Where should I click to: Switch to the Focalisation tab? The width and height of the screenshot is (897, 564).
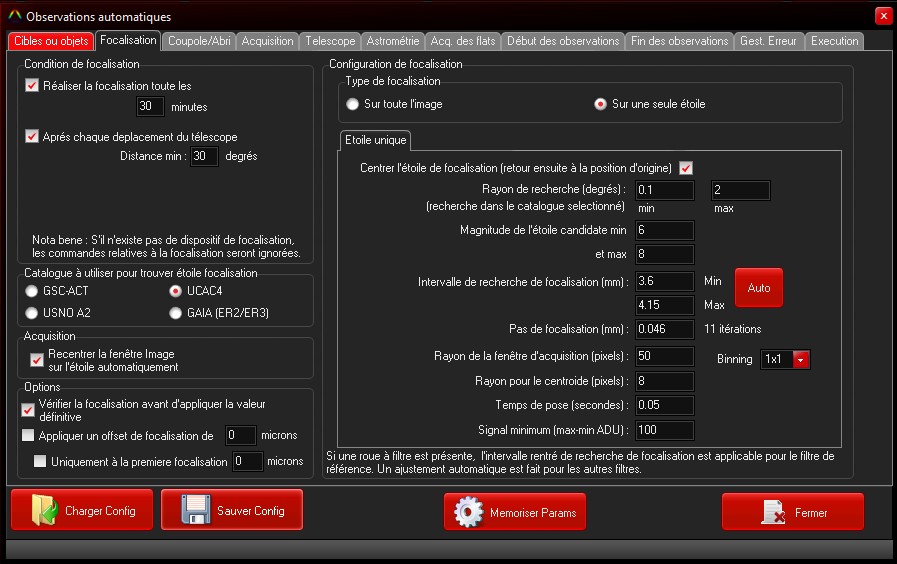tap(128, 40)
